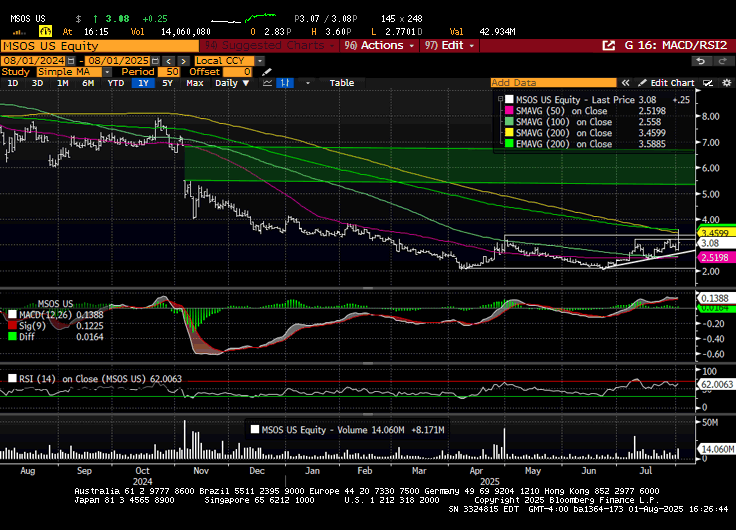Edit the start date 08/01/2024 field
Viewport: 736px width, 530px height.
coord(34,61)
